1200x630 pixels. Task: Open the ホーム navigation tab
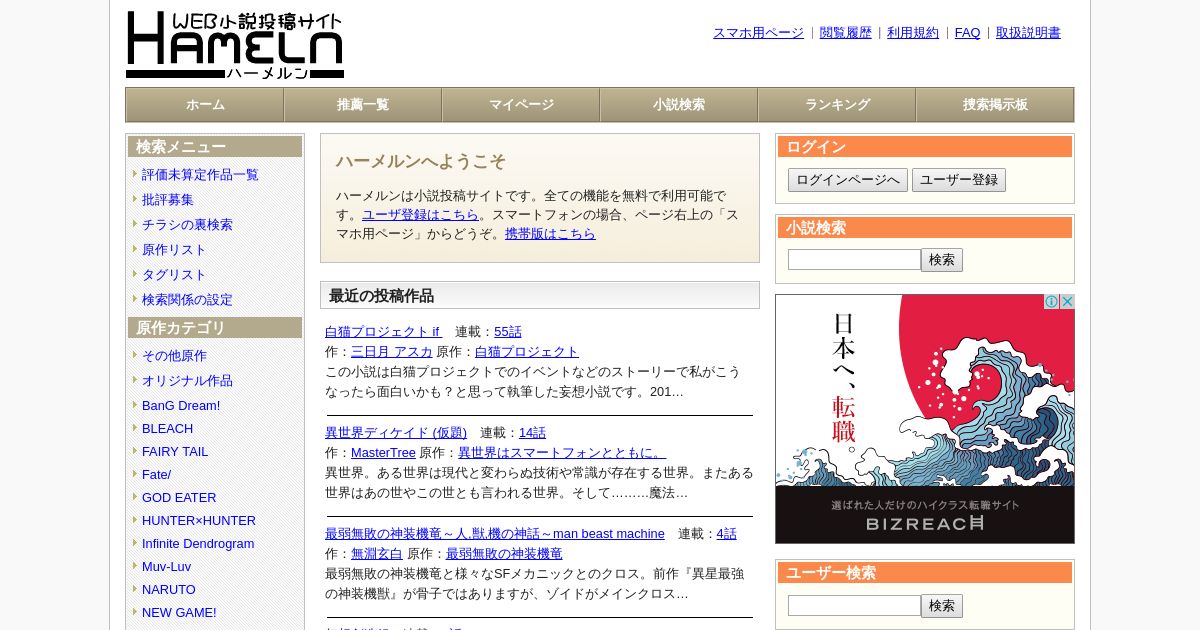point(205,105)
